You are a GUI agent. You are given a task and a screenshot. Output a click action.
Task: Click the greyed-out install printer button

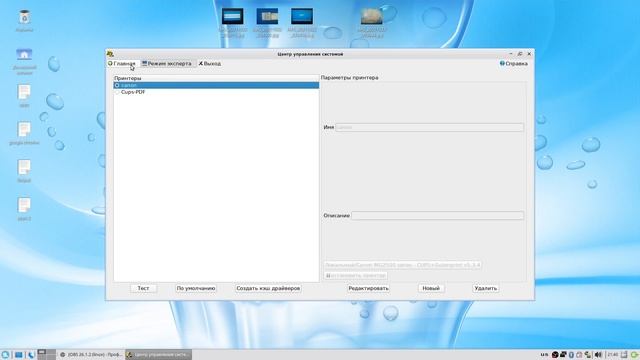pos(356,276)
